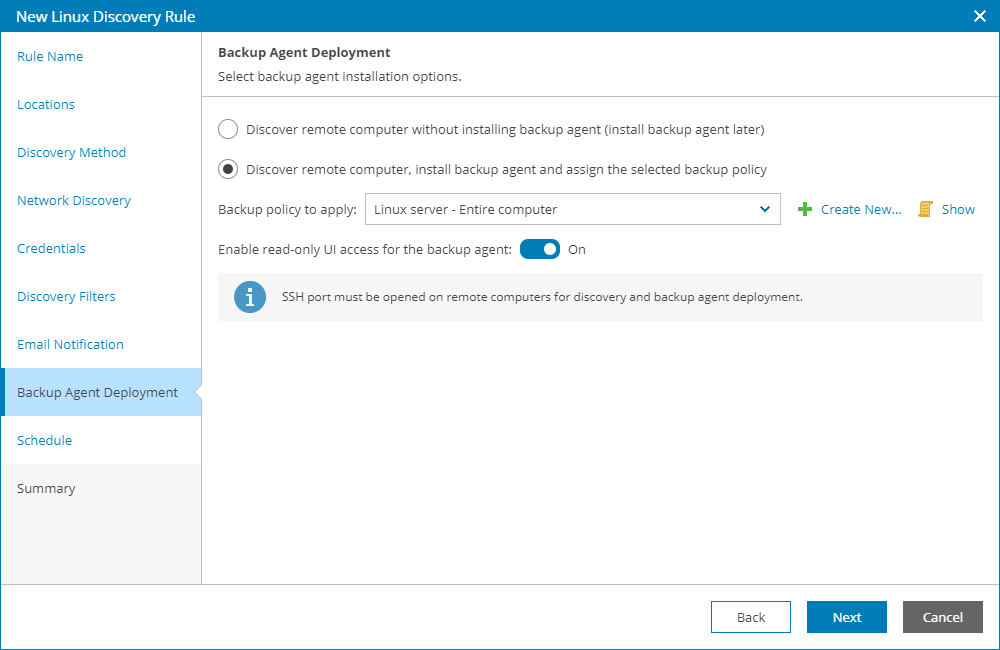Open the Rule Name step

(x=50, y=57)
